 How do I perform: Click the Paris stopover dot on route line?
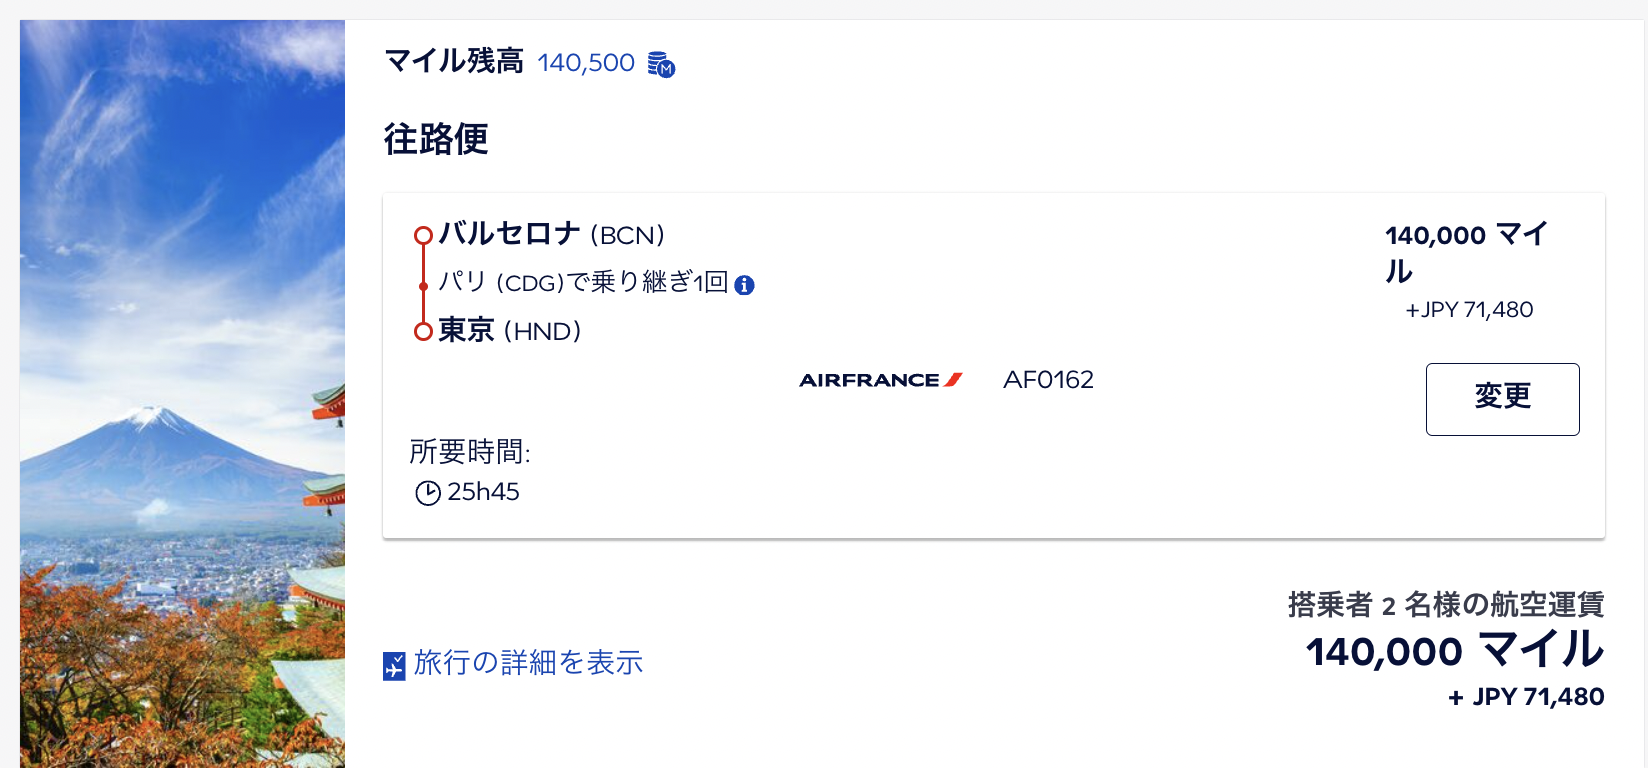tap(423, 286)
